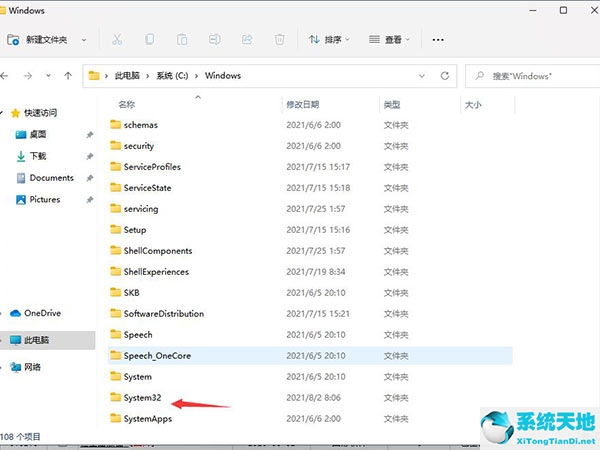Select the SKB folder
This screenshot has height=450, width=600.
click(x=131, y=293)
